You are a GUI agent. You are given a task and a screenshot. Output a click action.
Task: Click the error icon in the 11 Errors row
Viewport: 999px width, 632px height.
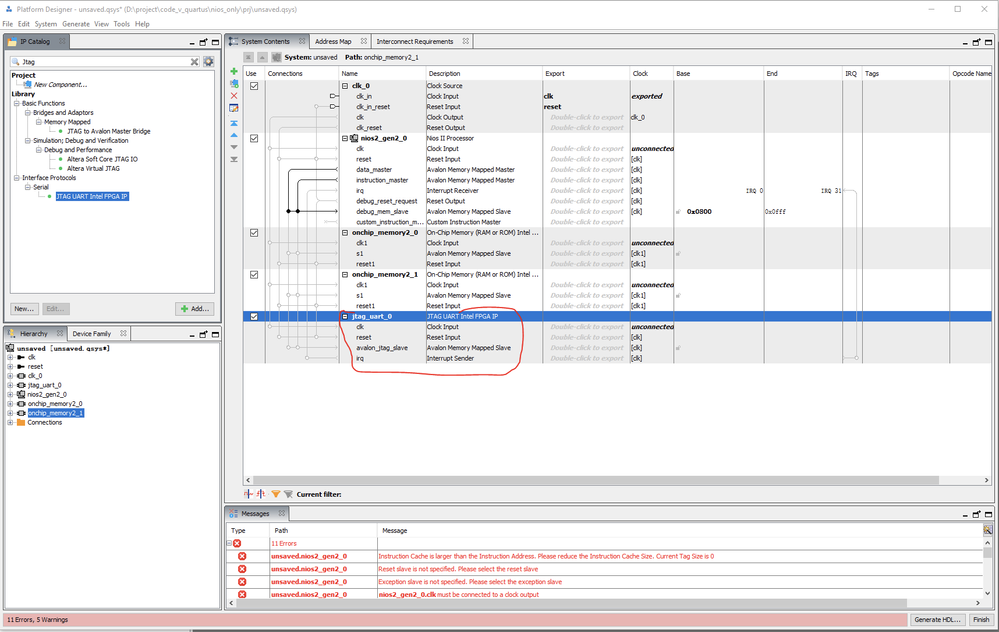(x=237, y=543)
